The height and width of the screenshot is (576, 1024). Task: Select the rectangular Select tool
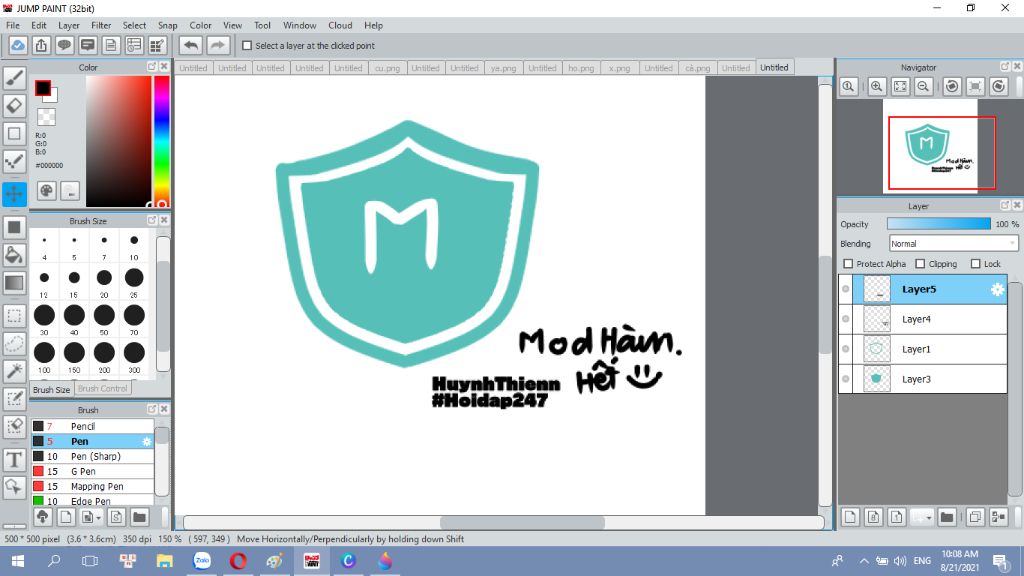14,316
